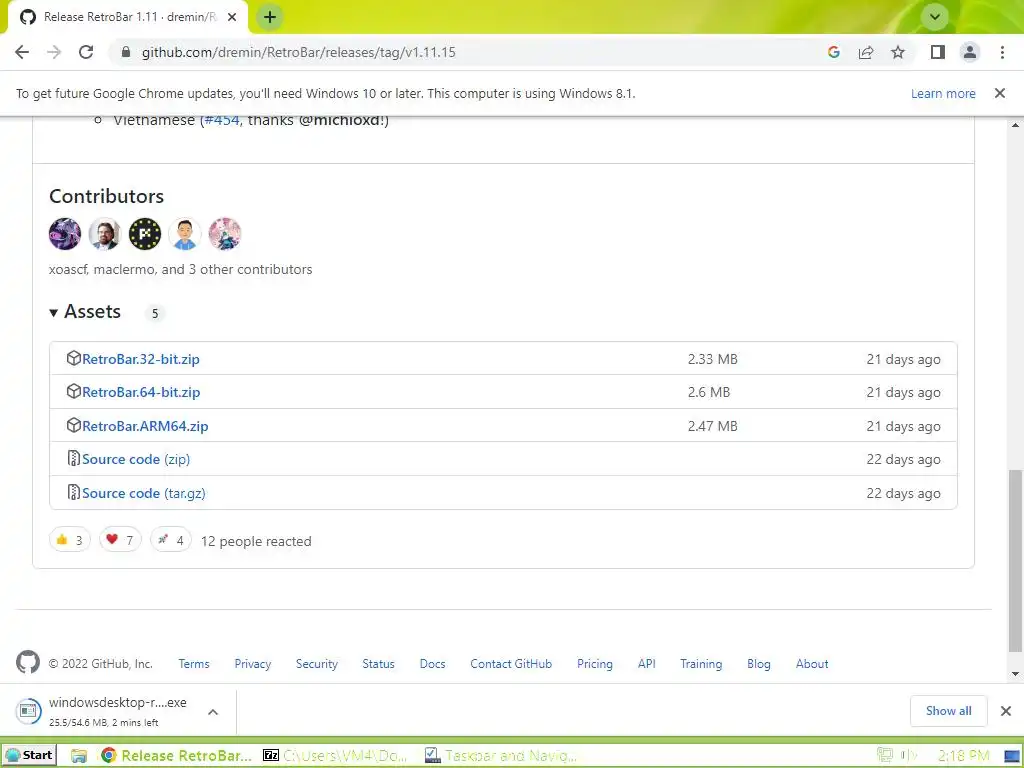Open the first purple contributor avatar
Viewport: 1024px width, 768px height.
pos(65,234)
